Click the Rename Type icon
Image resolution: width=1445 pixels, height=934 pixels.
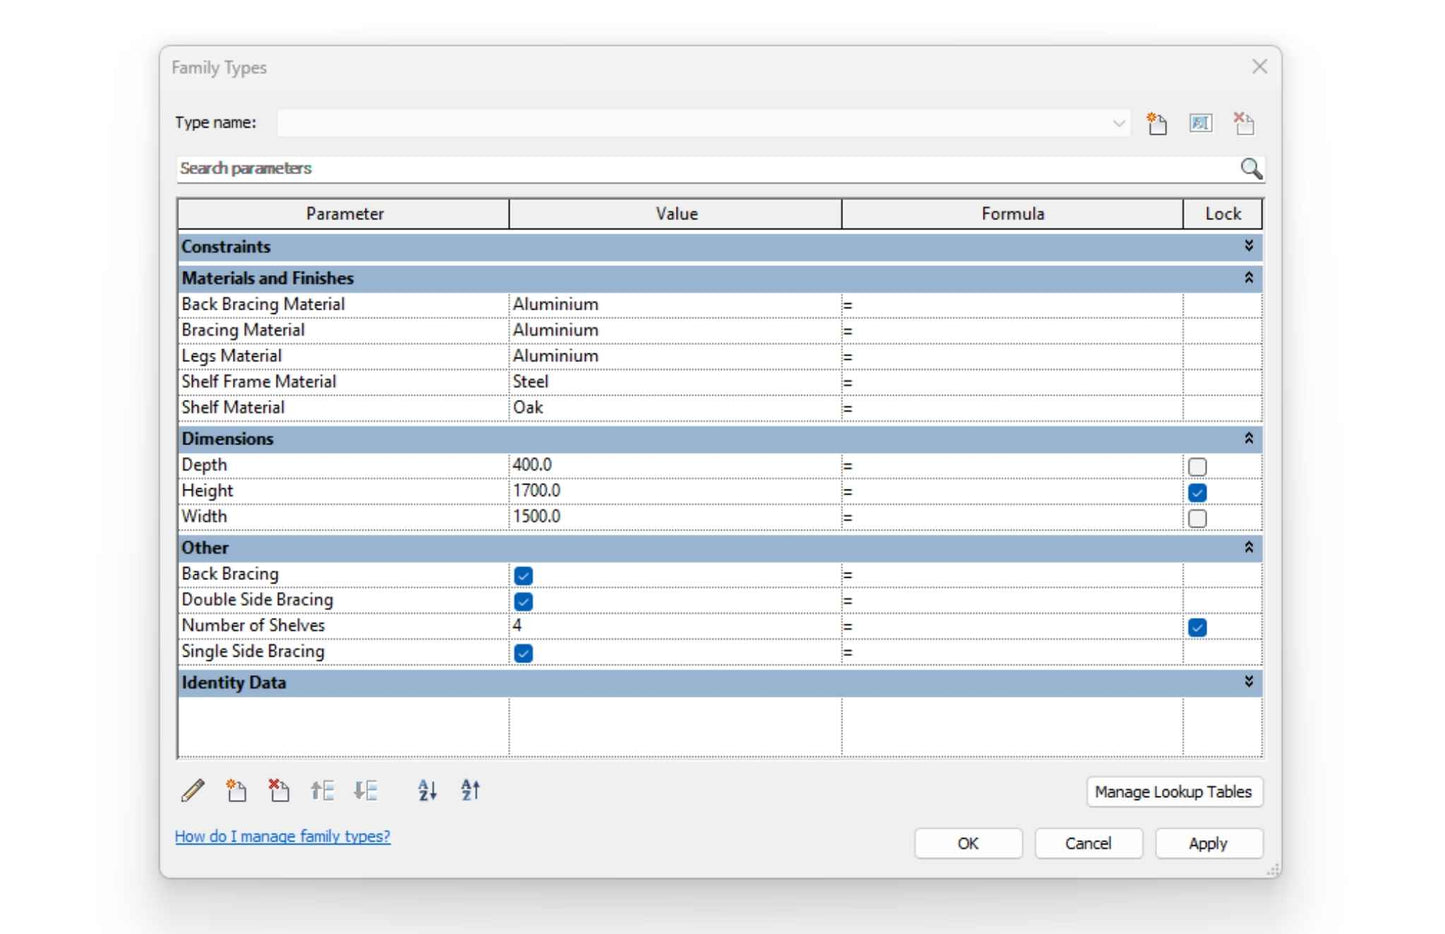(1200, 123)
